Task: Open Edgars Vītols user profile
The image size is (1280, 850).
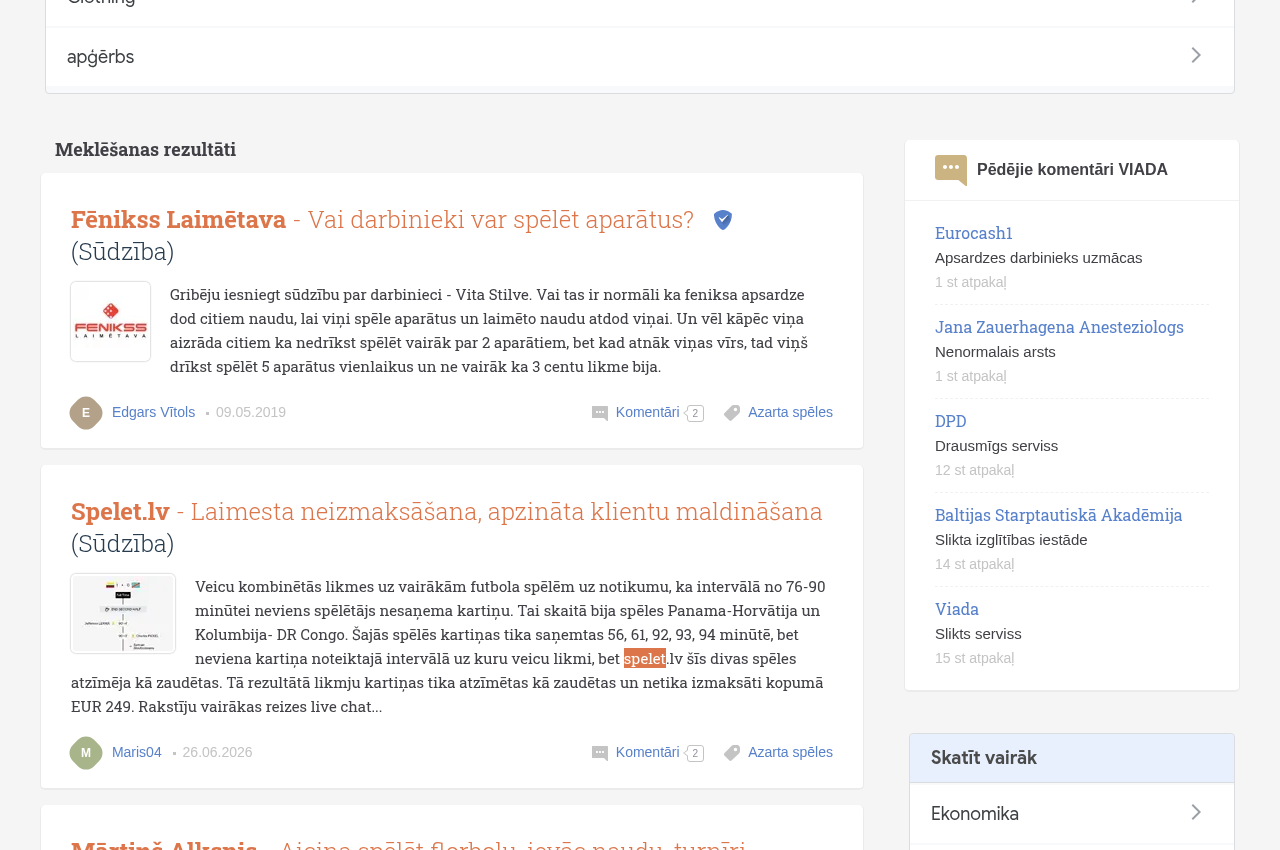Action: tap(153, 412)
